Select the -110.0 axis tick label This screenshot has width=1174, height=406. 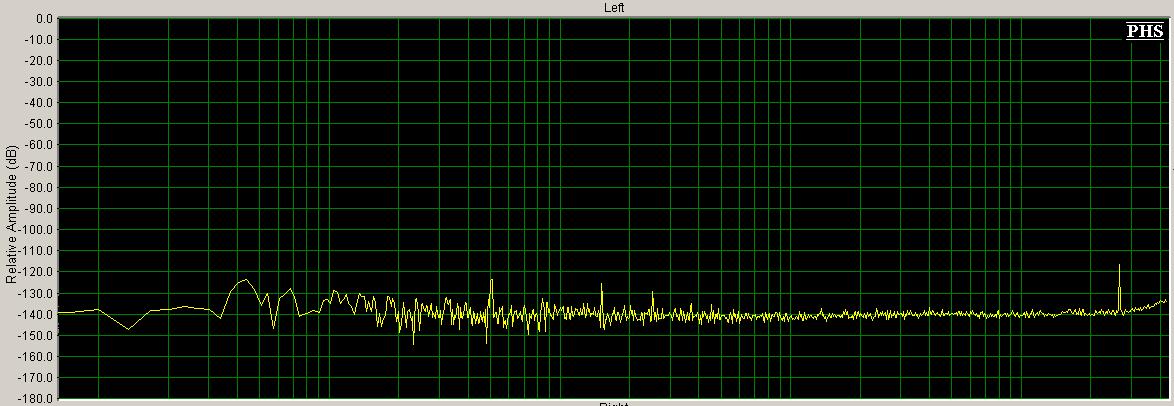coord(37,250)
